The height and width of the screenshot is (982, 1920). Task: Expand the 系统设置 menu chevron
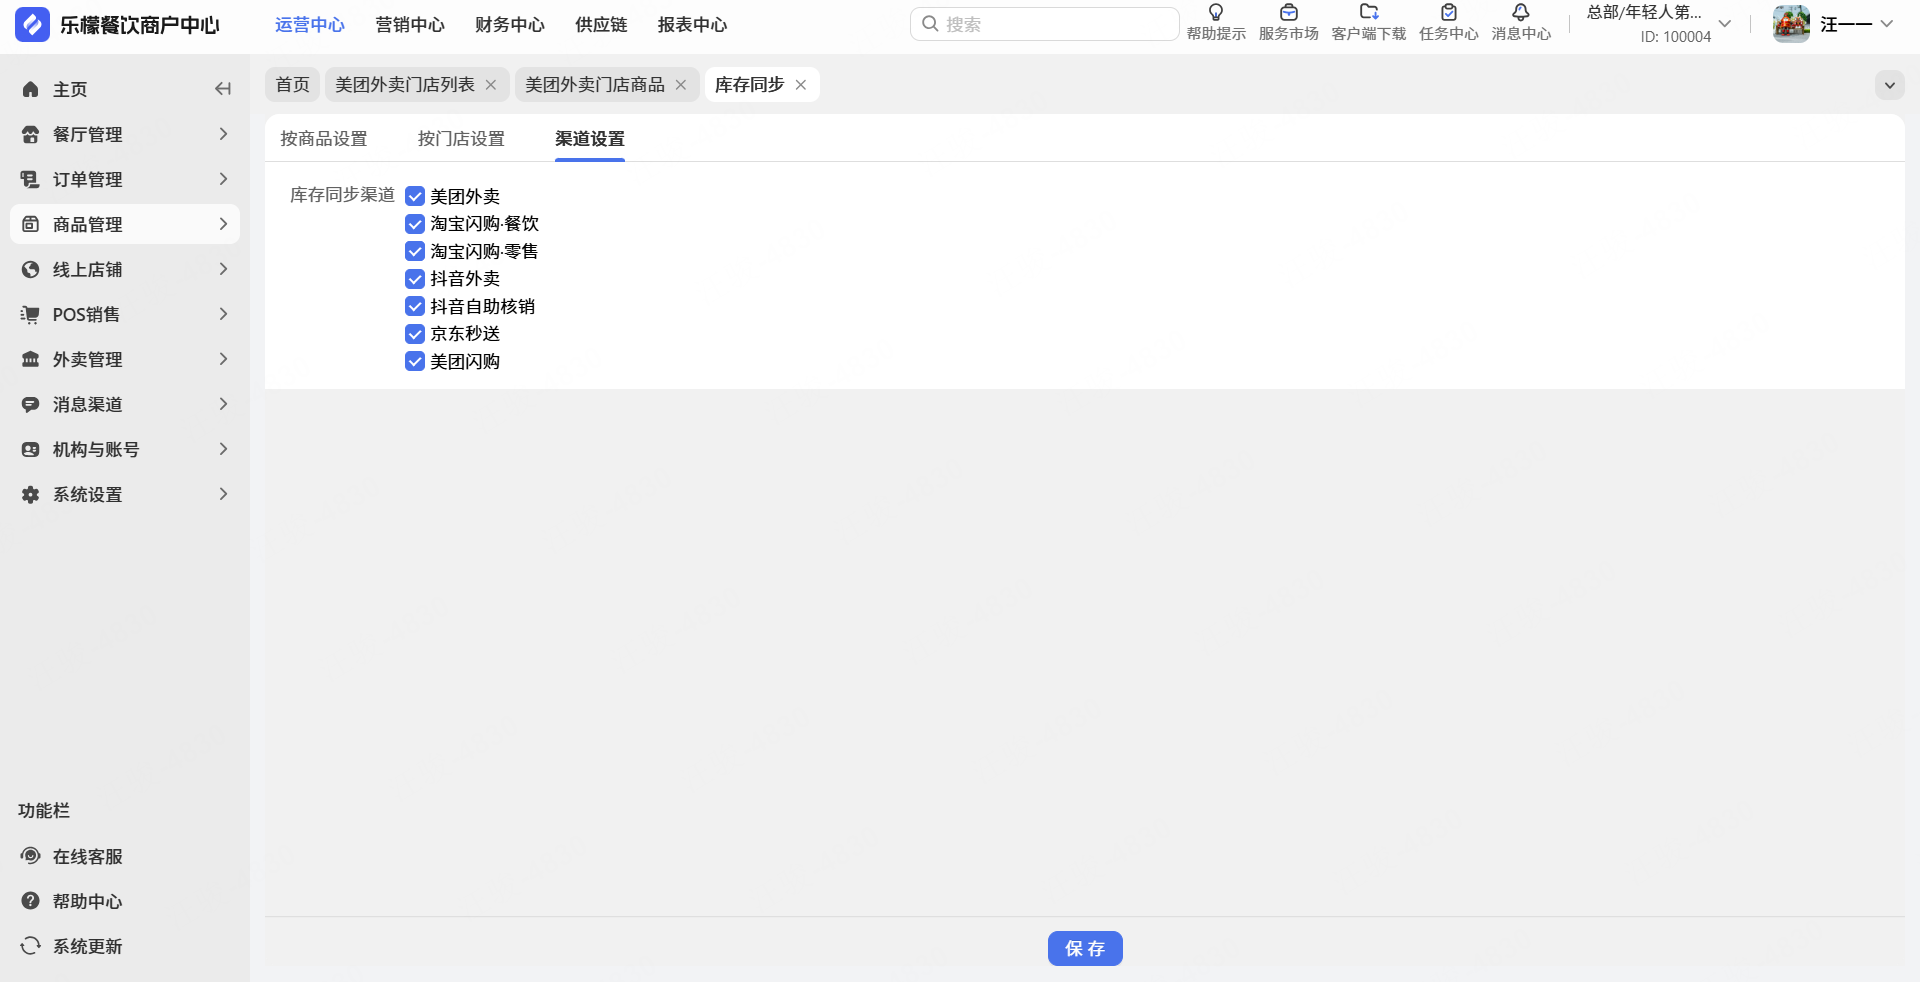tap(223, 494)
